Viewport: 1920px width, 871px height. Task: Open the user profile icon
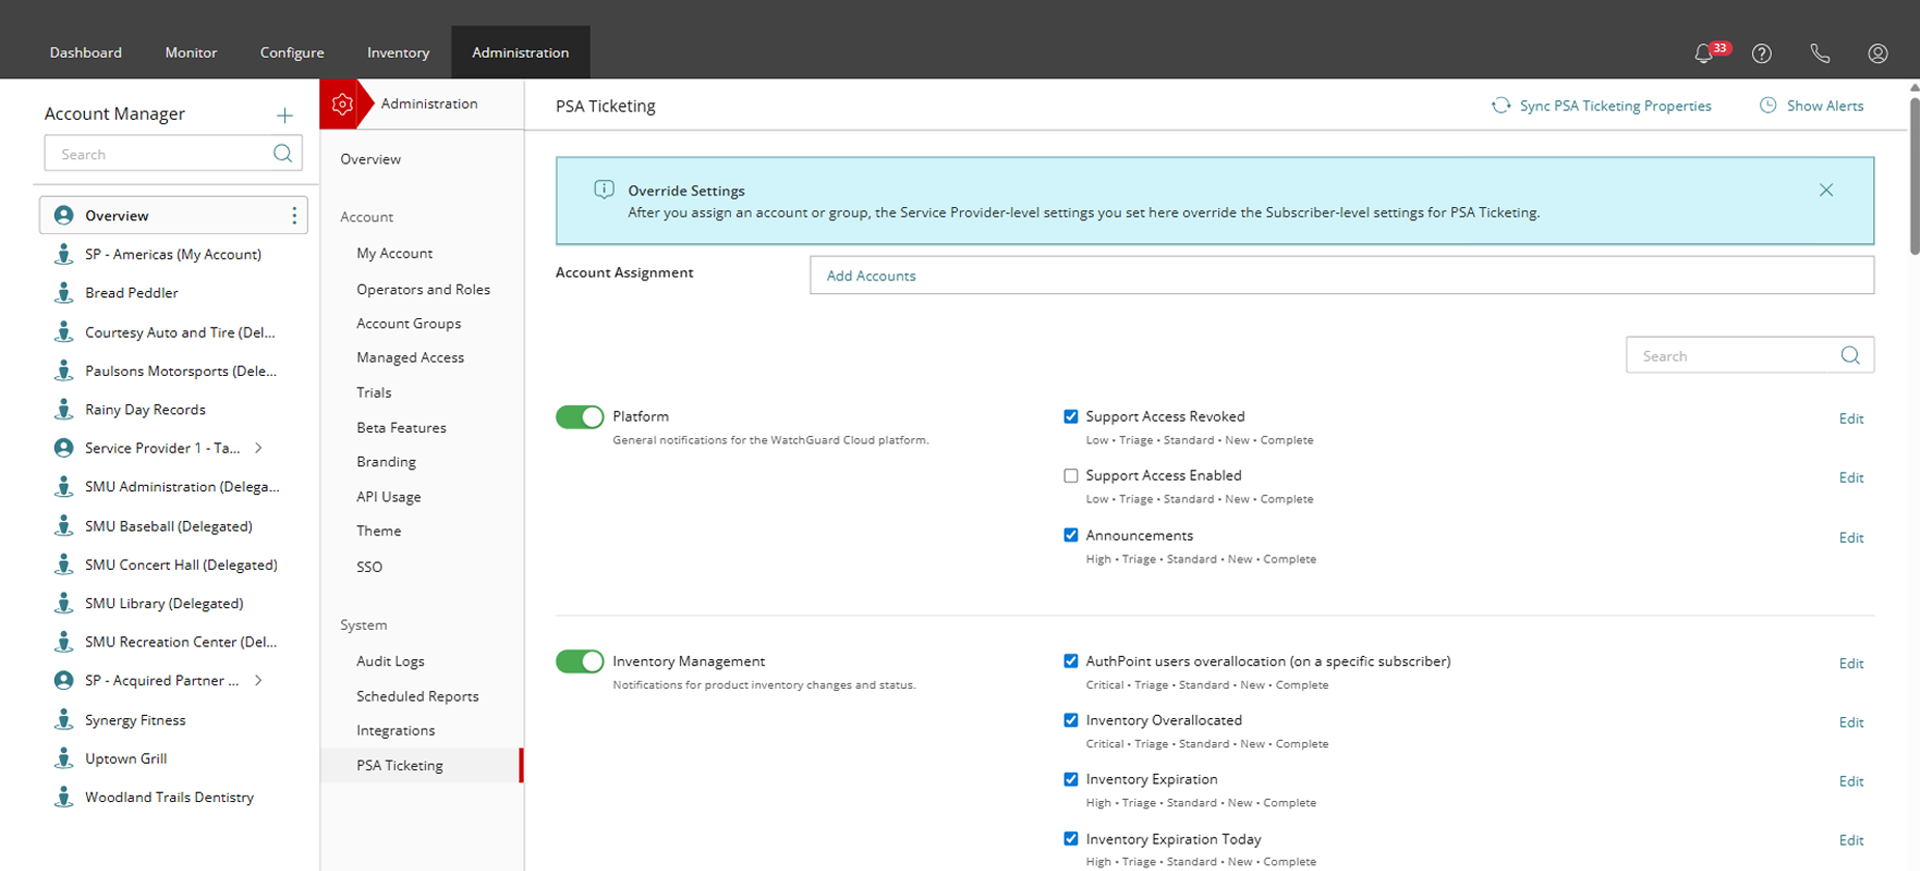(1878, 54)
